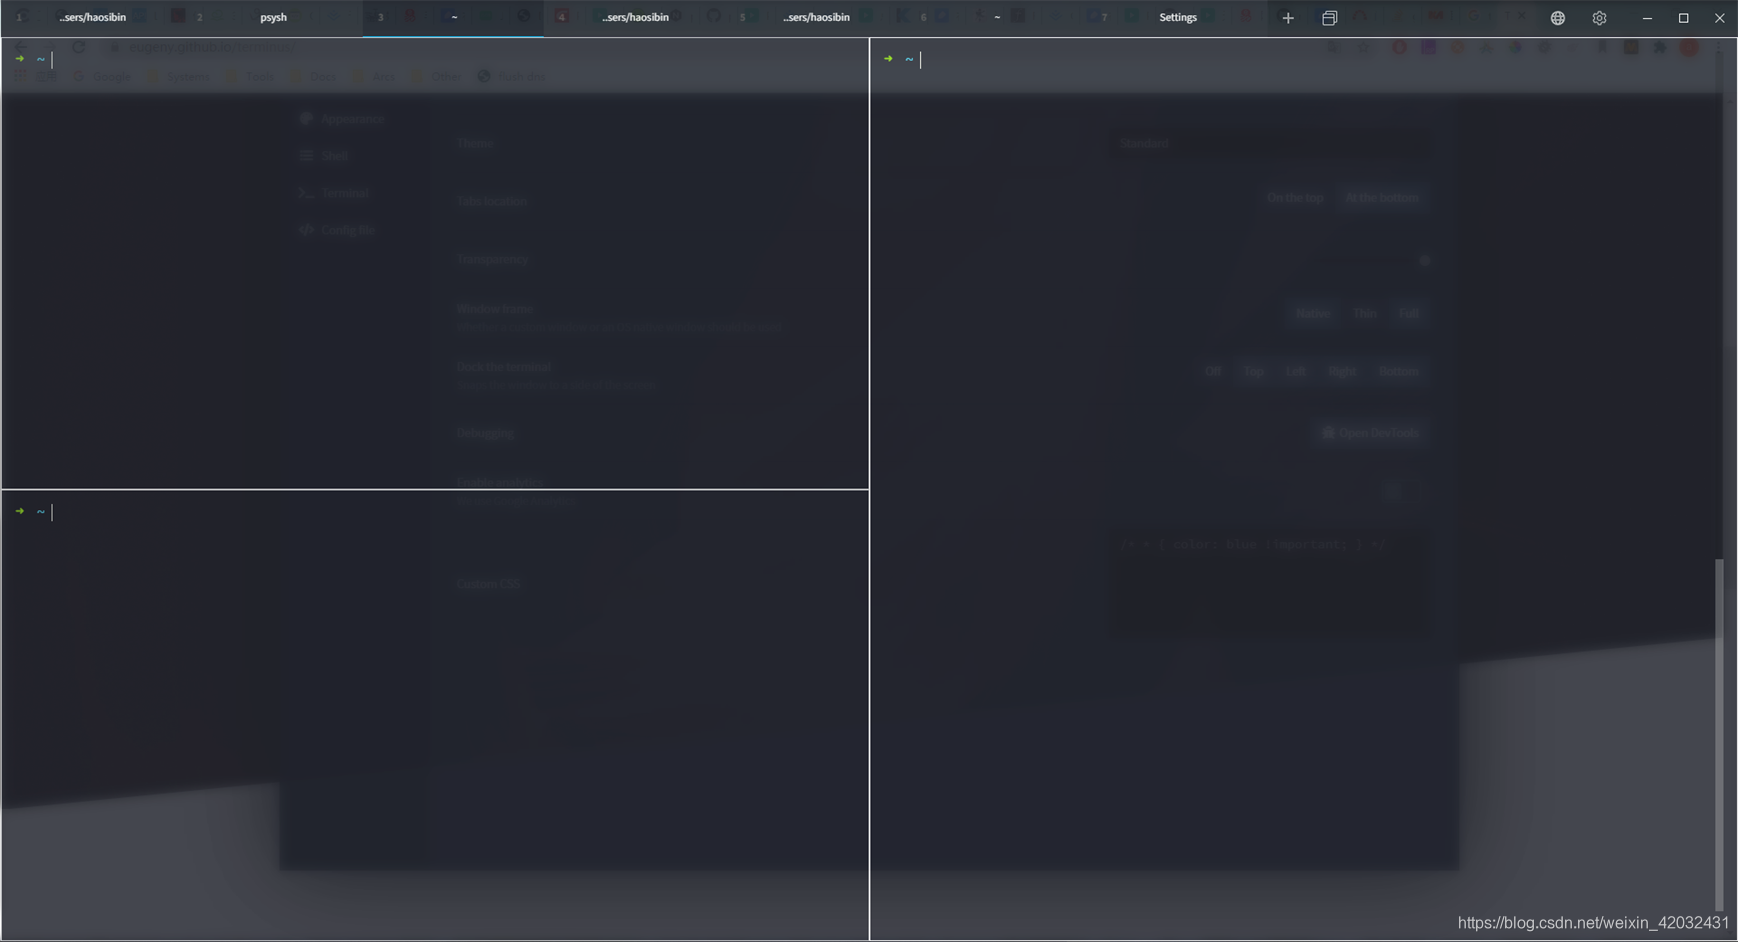Open tab 4 ..sers/haosibin
Viewport: 1738px width, 942px height.
pyautogui.click(x=634, y=18)
